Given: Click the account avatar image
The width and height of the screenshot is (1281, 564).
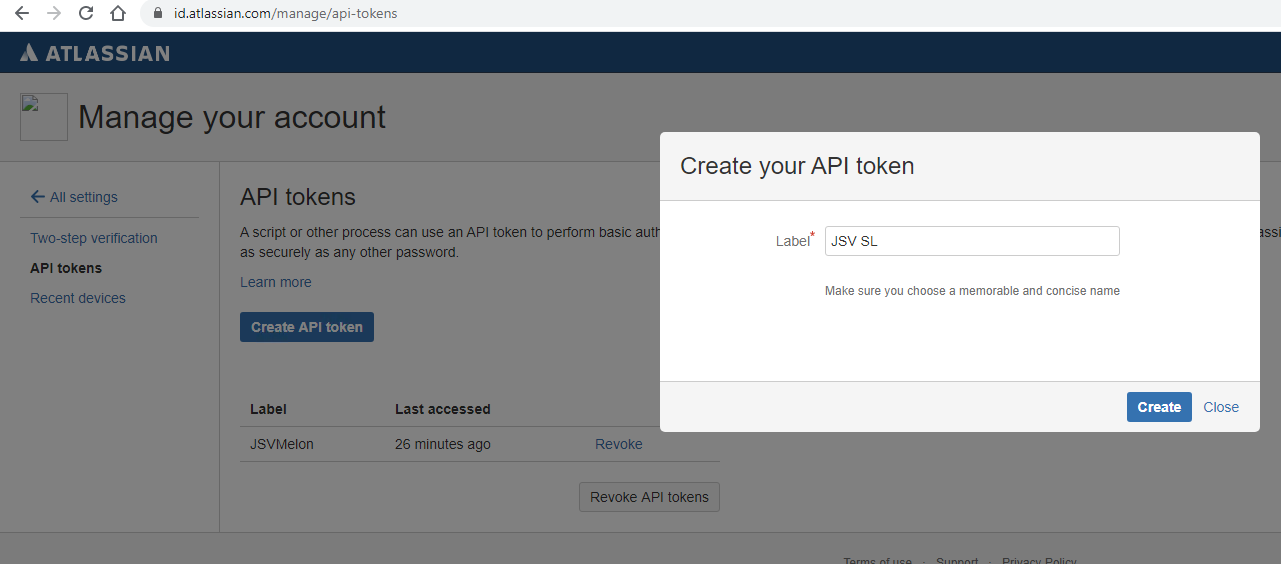Looking at the screenshot, I should [44, 117].
